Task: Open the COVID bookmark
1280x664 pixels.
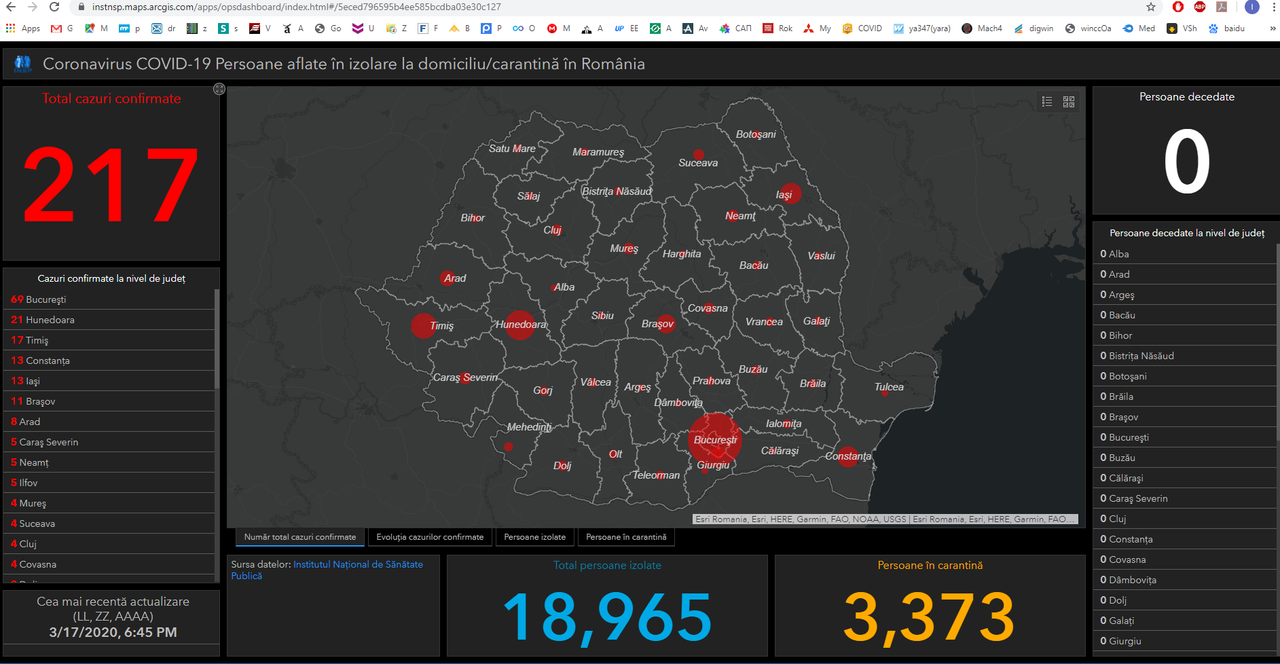Action: pyautogui.click(x=862, y=29)
